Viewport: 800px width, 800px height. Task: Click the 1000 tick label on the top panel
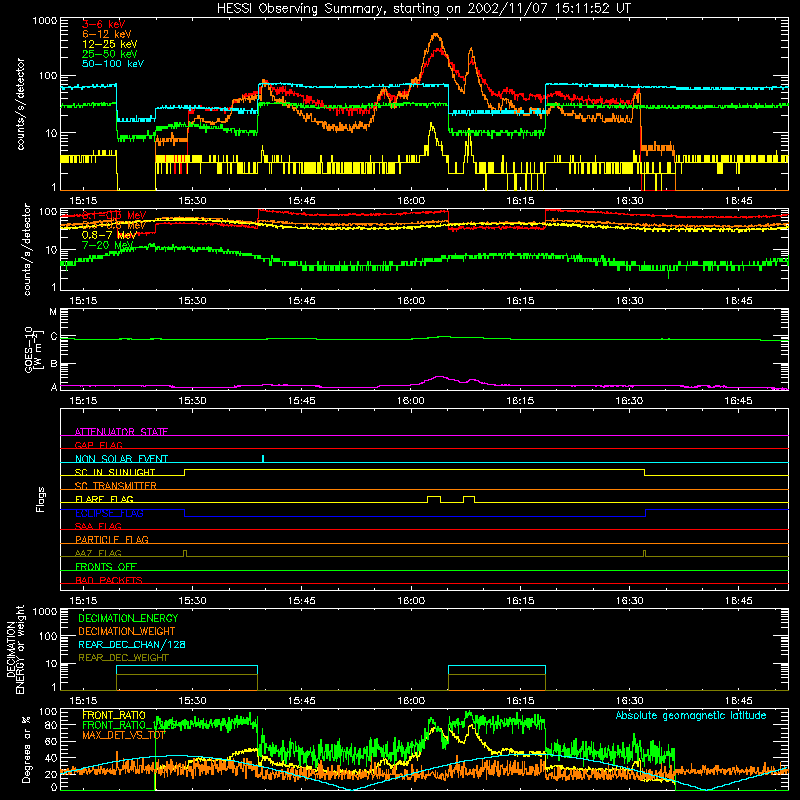[45, 21]
